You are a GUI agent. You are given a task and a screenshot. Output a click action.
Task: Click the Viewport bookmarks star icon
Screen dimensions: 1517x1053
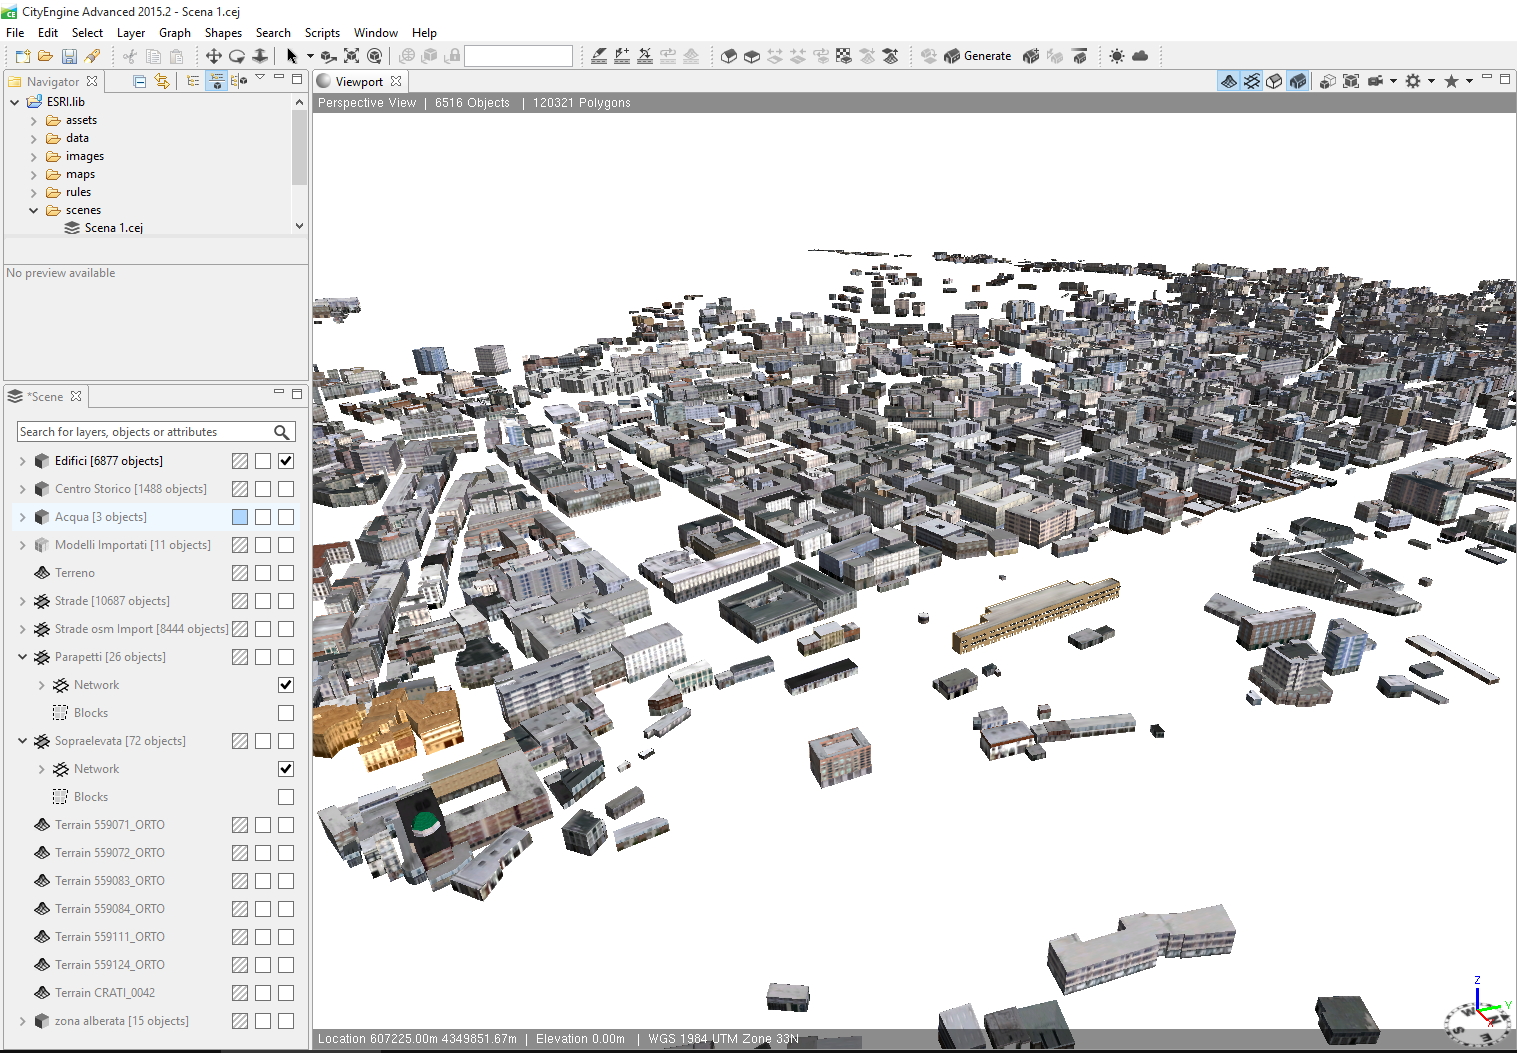pyautogui.click(x=1451, y=81)
